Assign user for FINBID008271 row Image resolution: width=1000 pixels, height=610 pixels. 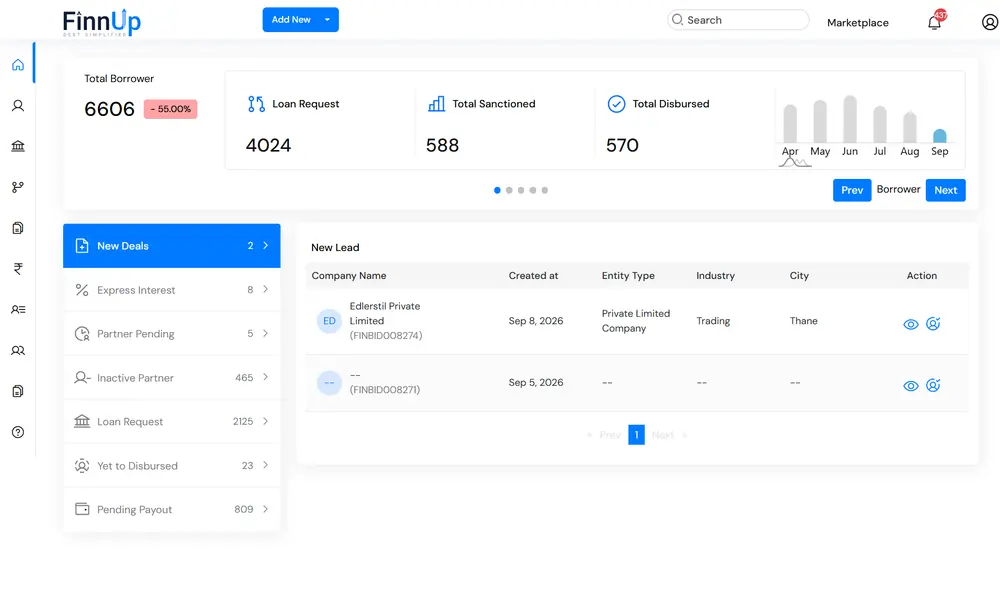933,385
